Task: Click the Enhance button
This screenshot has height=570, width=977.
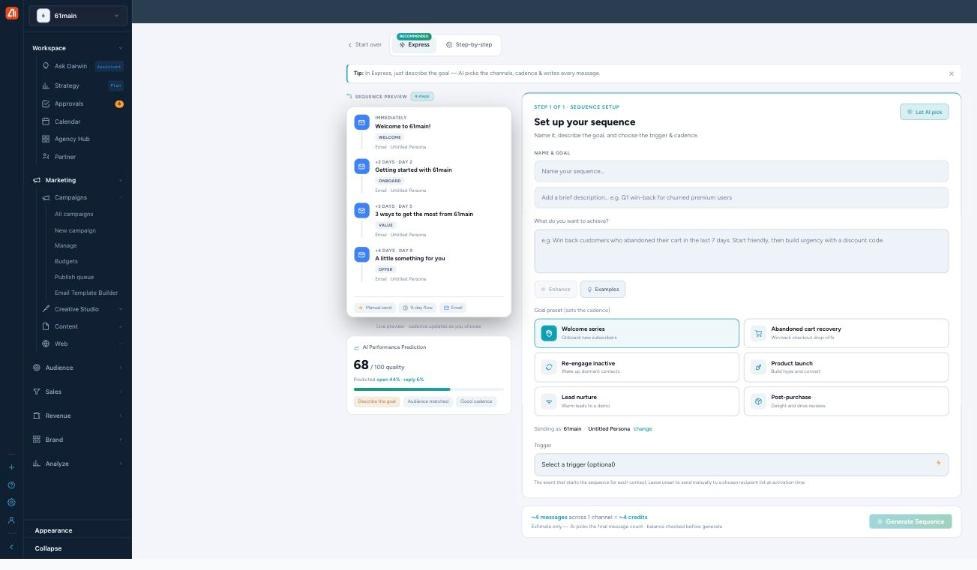Action: pos(555,289)
